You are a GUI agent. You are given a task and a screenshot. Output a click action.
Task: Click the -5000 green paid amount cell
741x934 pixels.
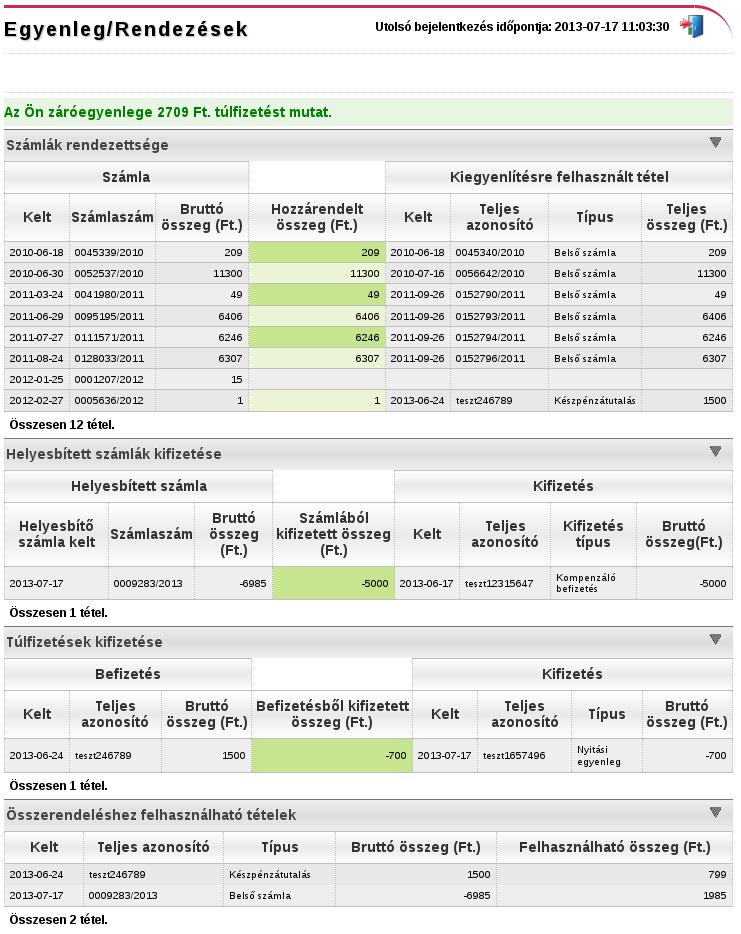[x=334, y=583]
